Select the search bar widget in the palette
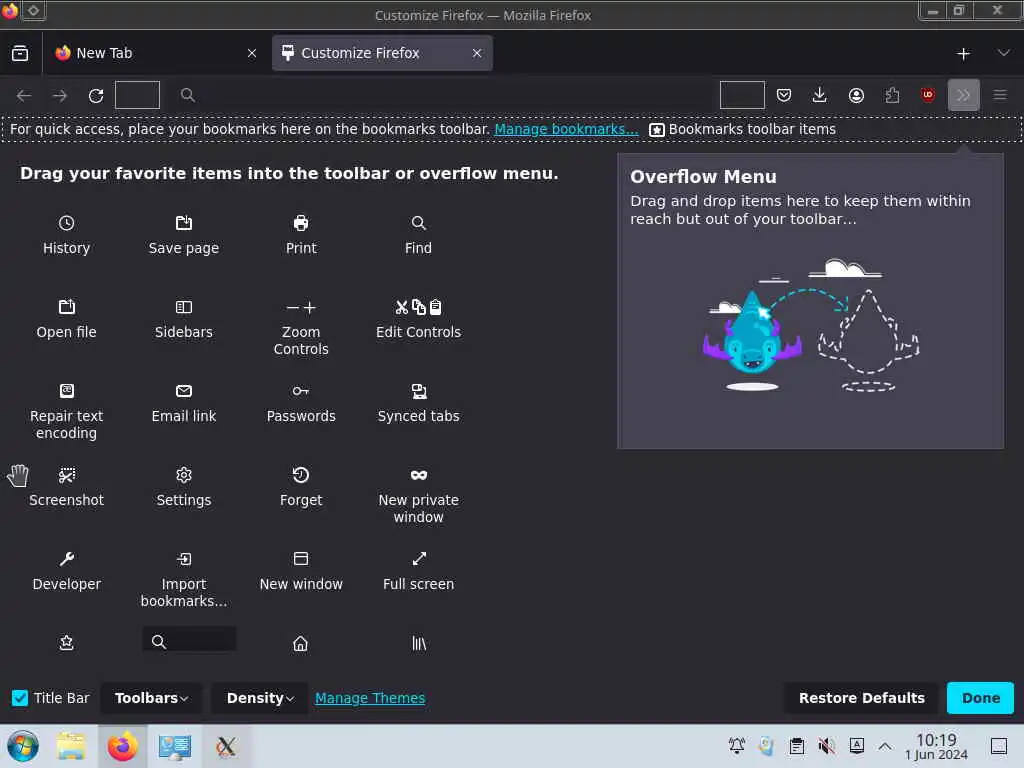Viewport: 1024px width, 768px height. (x=189, y=640)
